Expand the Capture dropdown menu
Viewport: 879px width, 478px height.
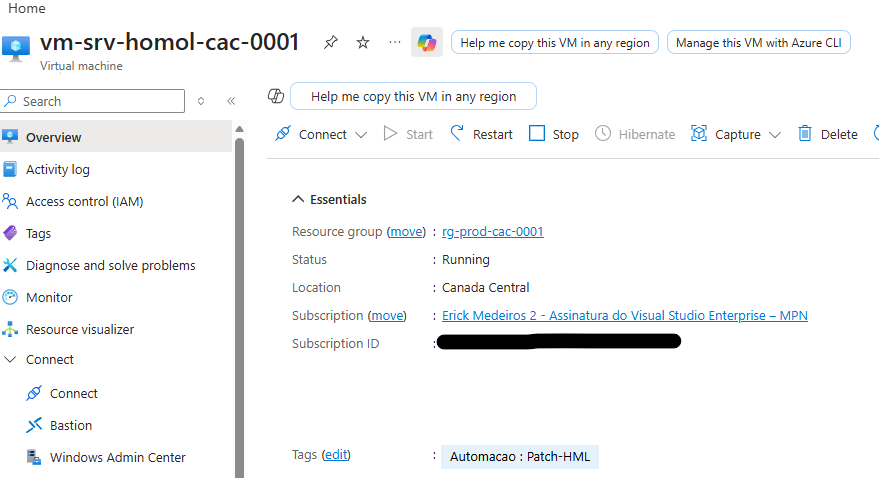tap(774, 135)
